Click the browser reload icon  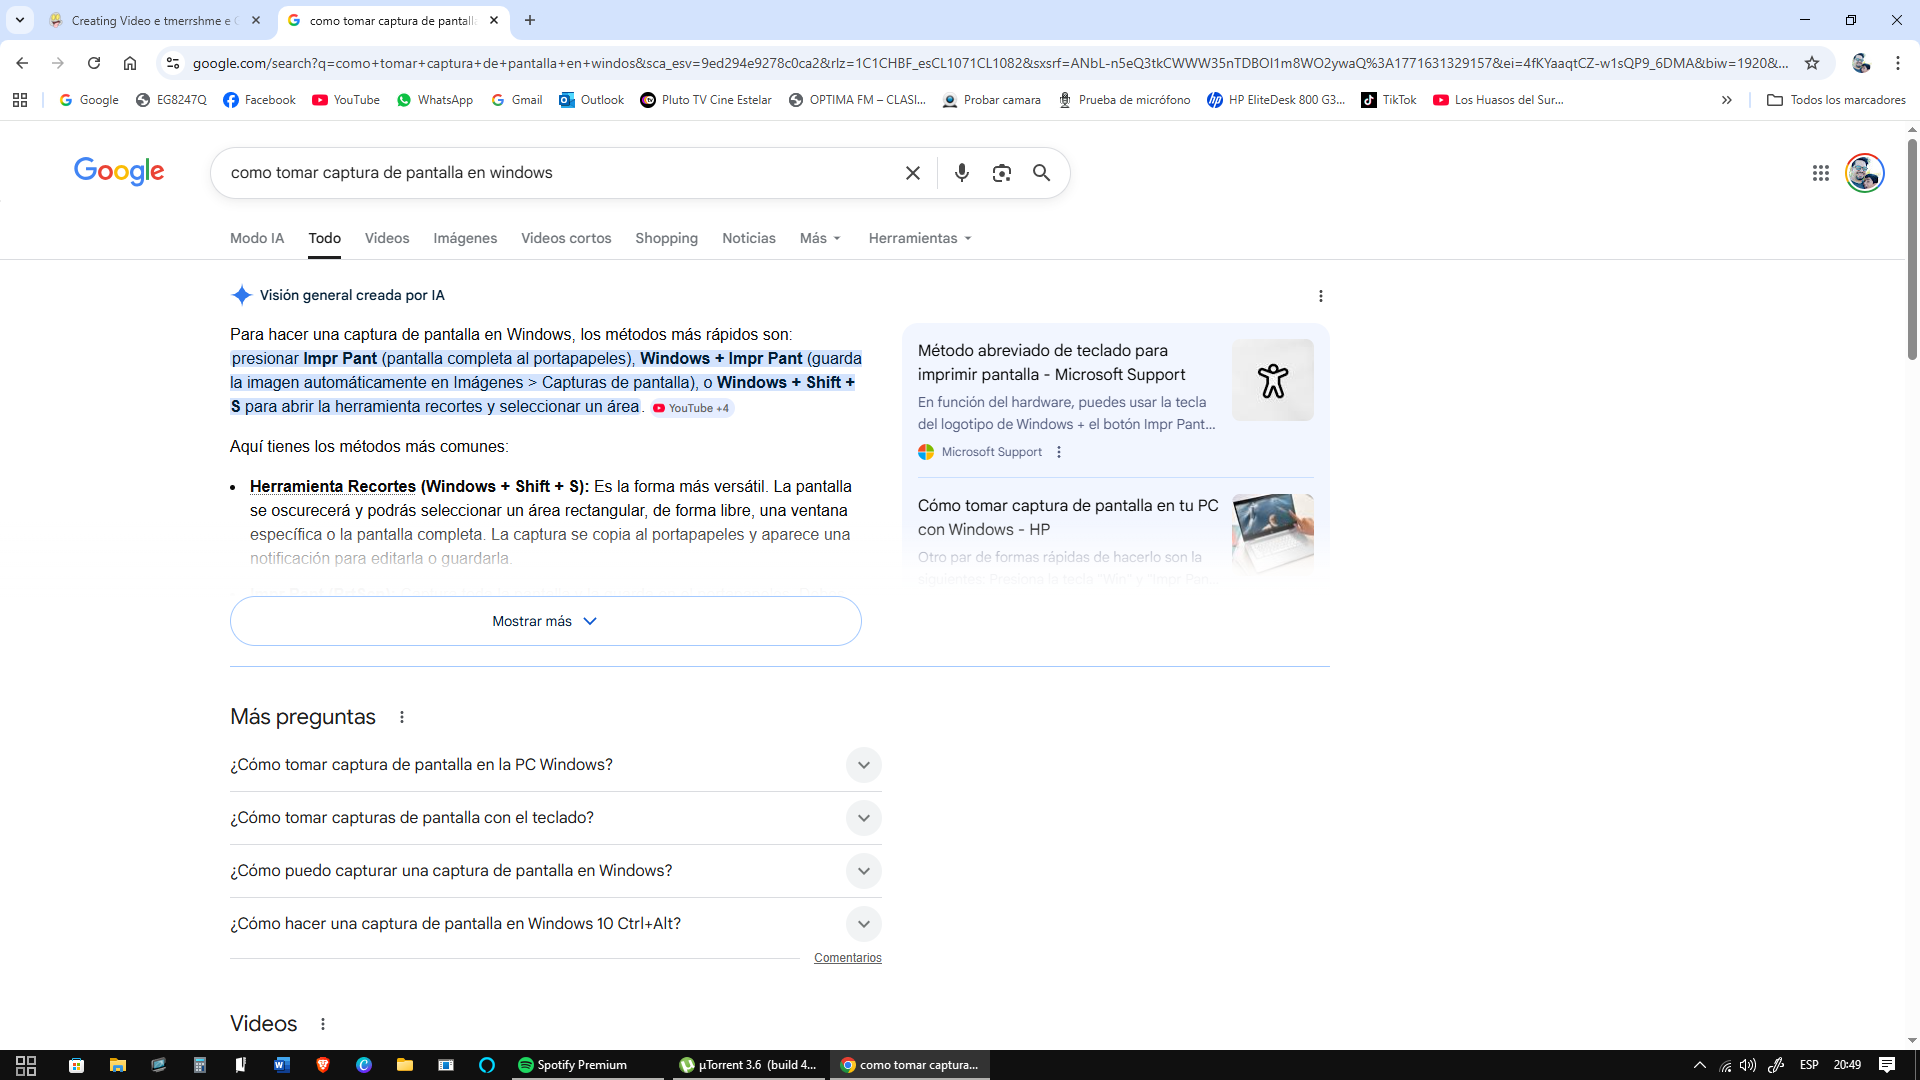(94, 63)
